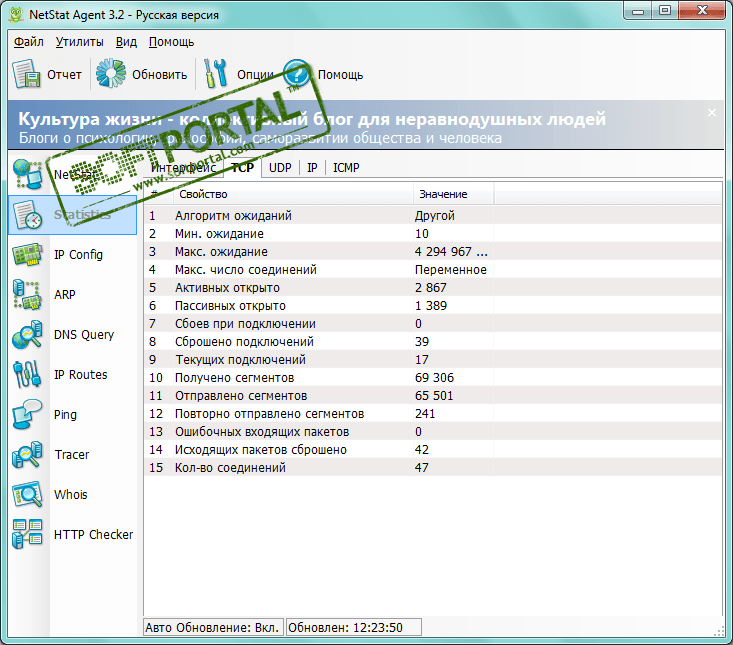Viewport: 733px width, 645px height.
Task: Switch to the ICMP tab
Action: click(x=346, y=168)
